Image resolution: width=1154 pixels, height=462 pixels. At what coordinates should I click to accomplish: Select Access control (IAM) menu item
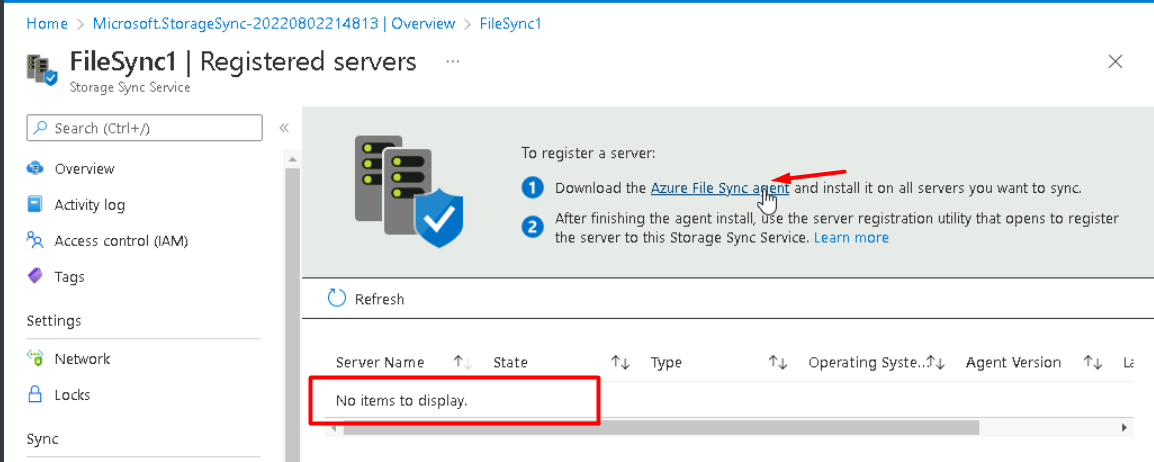[121, 241]
